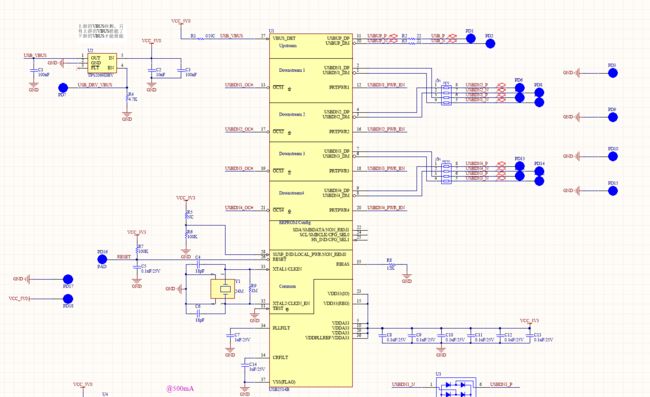Click the PD8 test point
This screenshot has height=397, width=650.
pos(539,92)
